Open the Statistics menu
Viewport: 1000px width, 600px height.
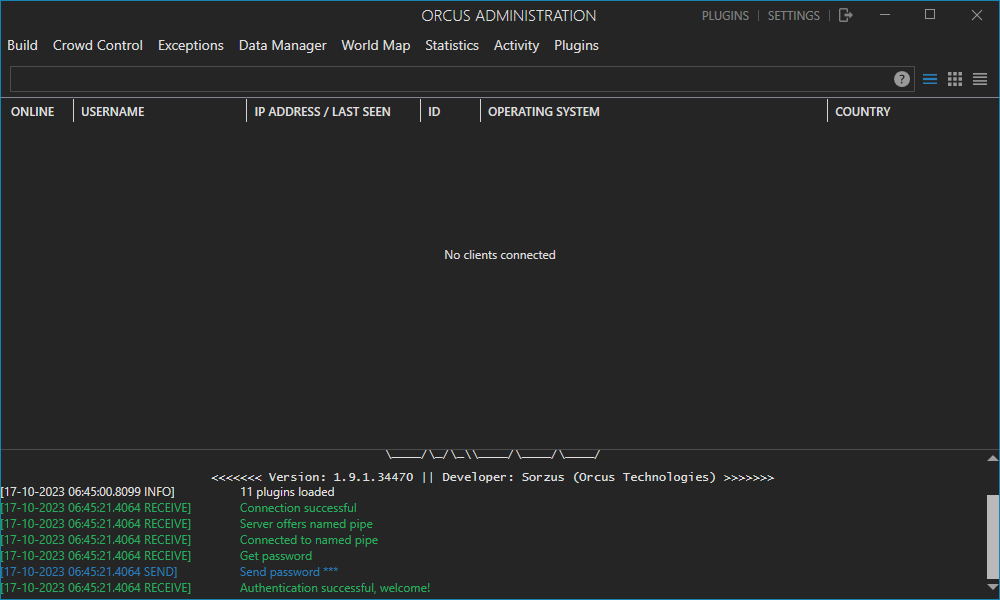click(452, 45)
